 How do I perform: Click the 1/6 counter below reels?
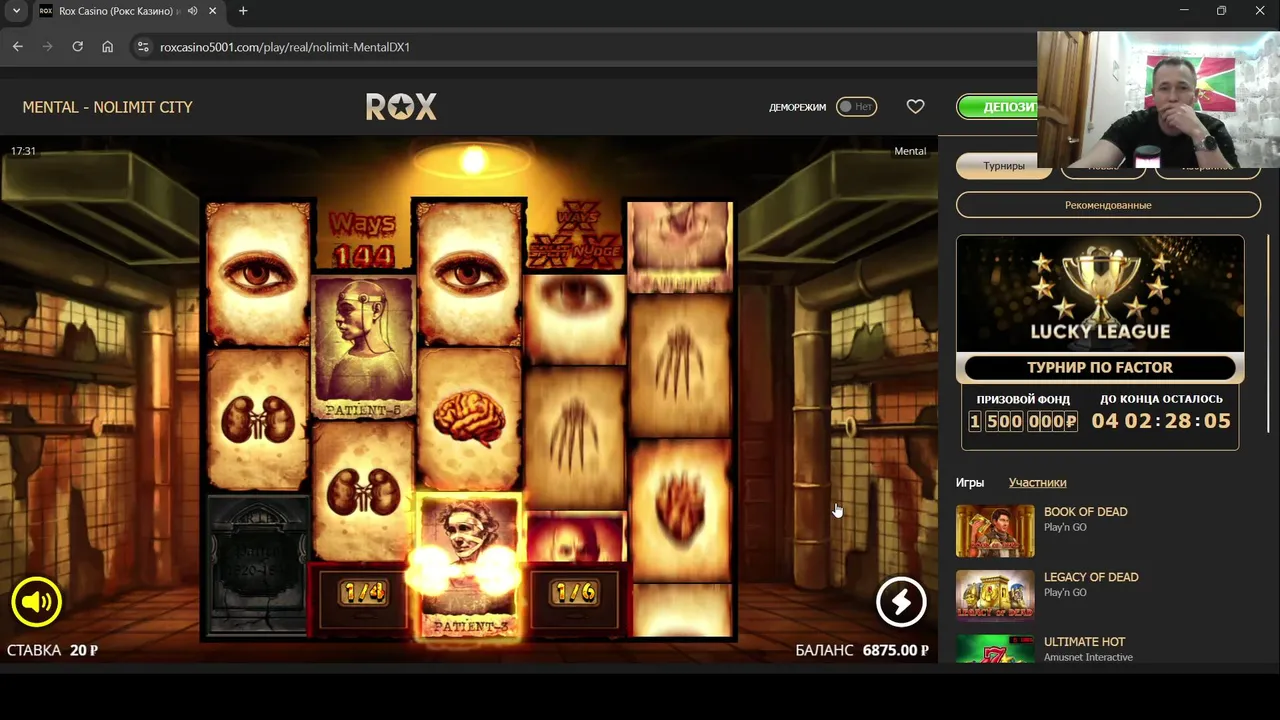click(575, 594)
